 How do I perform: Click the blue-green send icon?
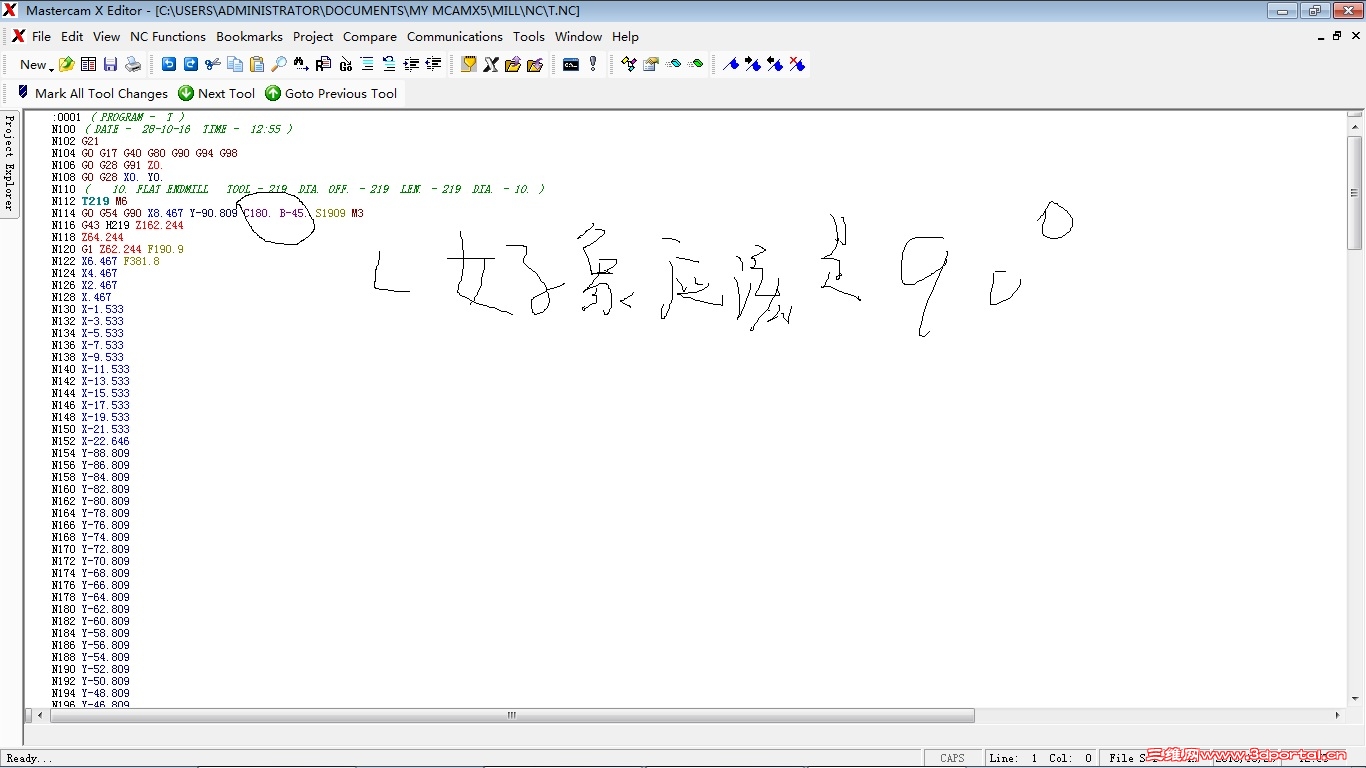673,64
